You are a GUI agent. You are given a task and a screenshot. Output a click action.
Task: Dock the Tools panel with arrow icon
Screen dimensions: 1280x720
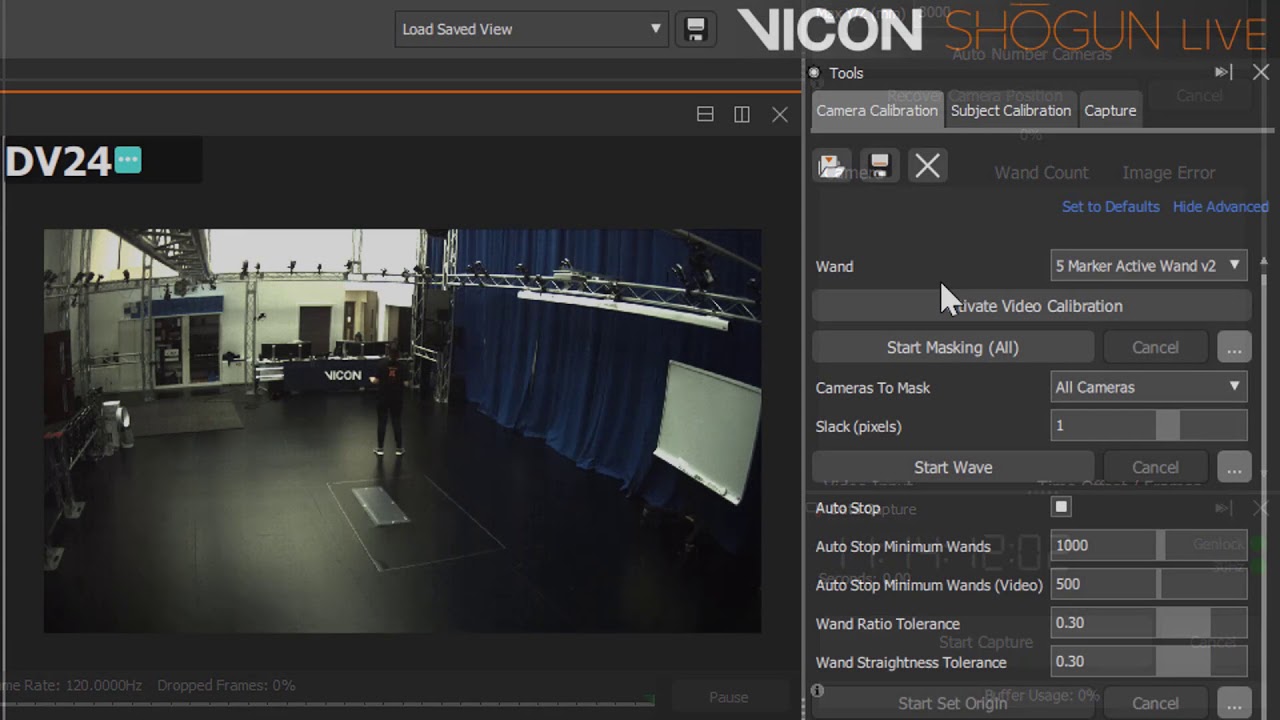(1224, 72)
